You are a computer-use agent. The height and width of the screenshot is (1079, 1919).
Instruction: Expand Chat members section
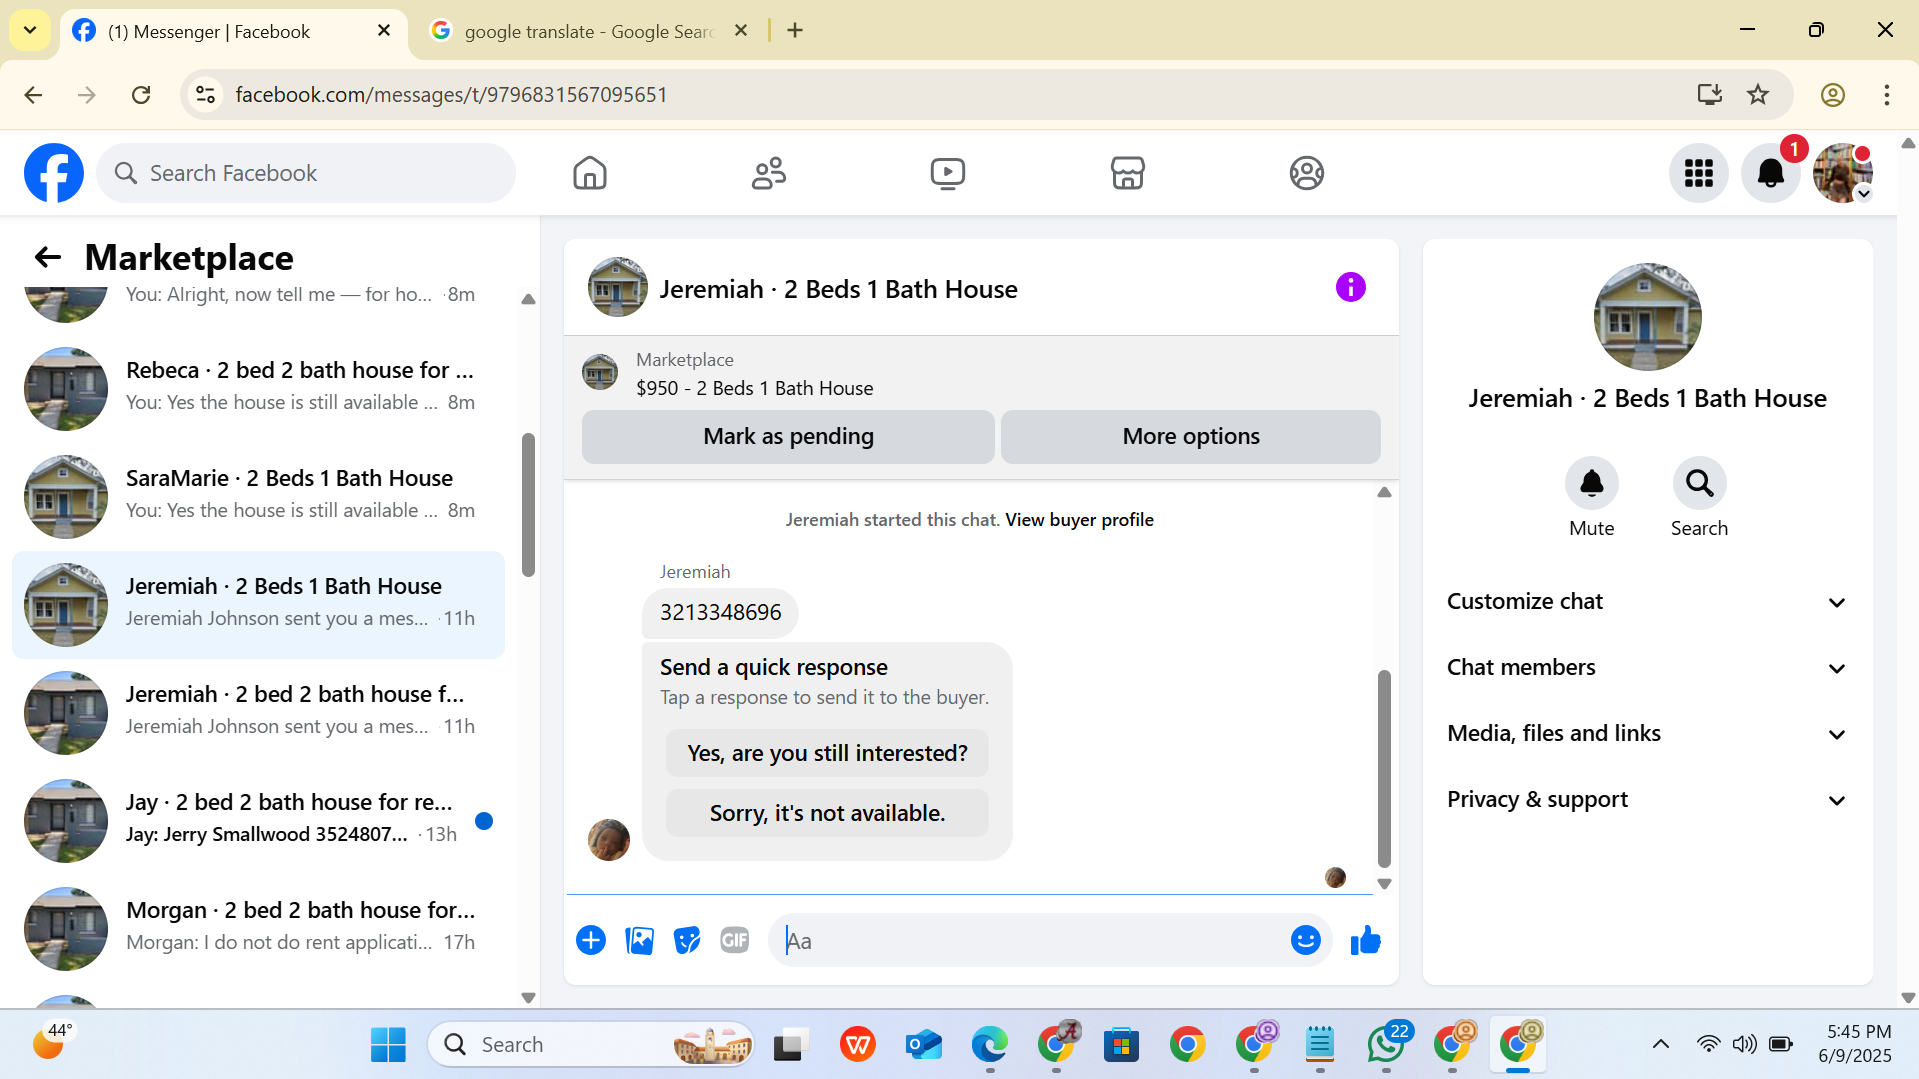tap(1647, 668)
